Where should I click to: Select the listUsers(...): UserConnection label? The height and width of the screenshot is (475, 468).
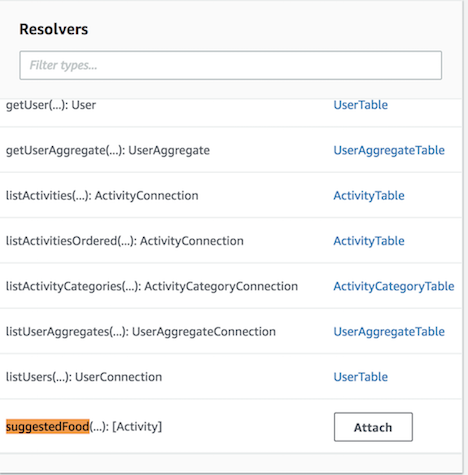pos(84,377)
